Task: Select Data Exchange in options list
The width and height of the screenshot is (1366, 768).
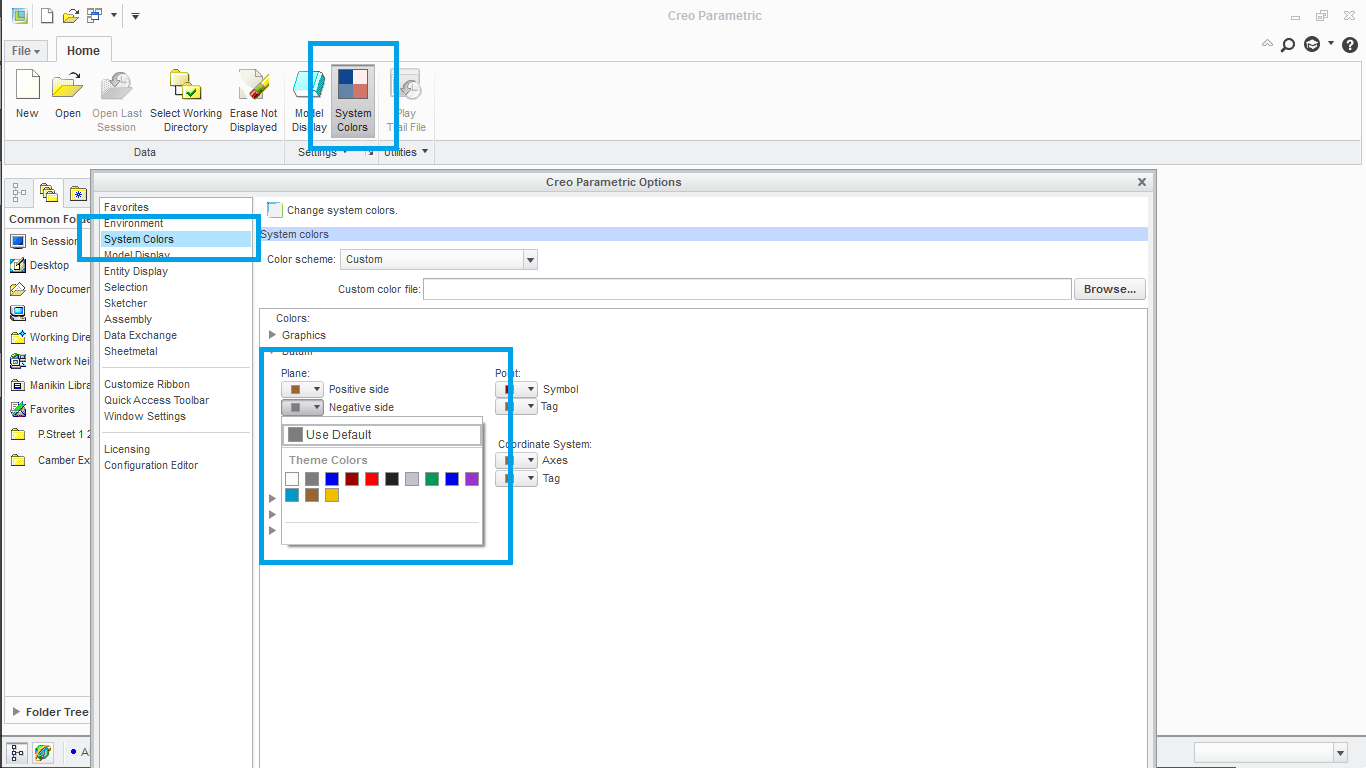Action: (140, 335)
